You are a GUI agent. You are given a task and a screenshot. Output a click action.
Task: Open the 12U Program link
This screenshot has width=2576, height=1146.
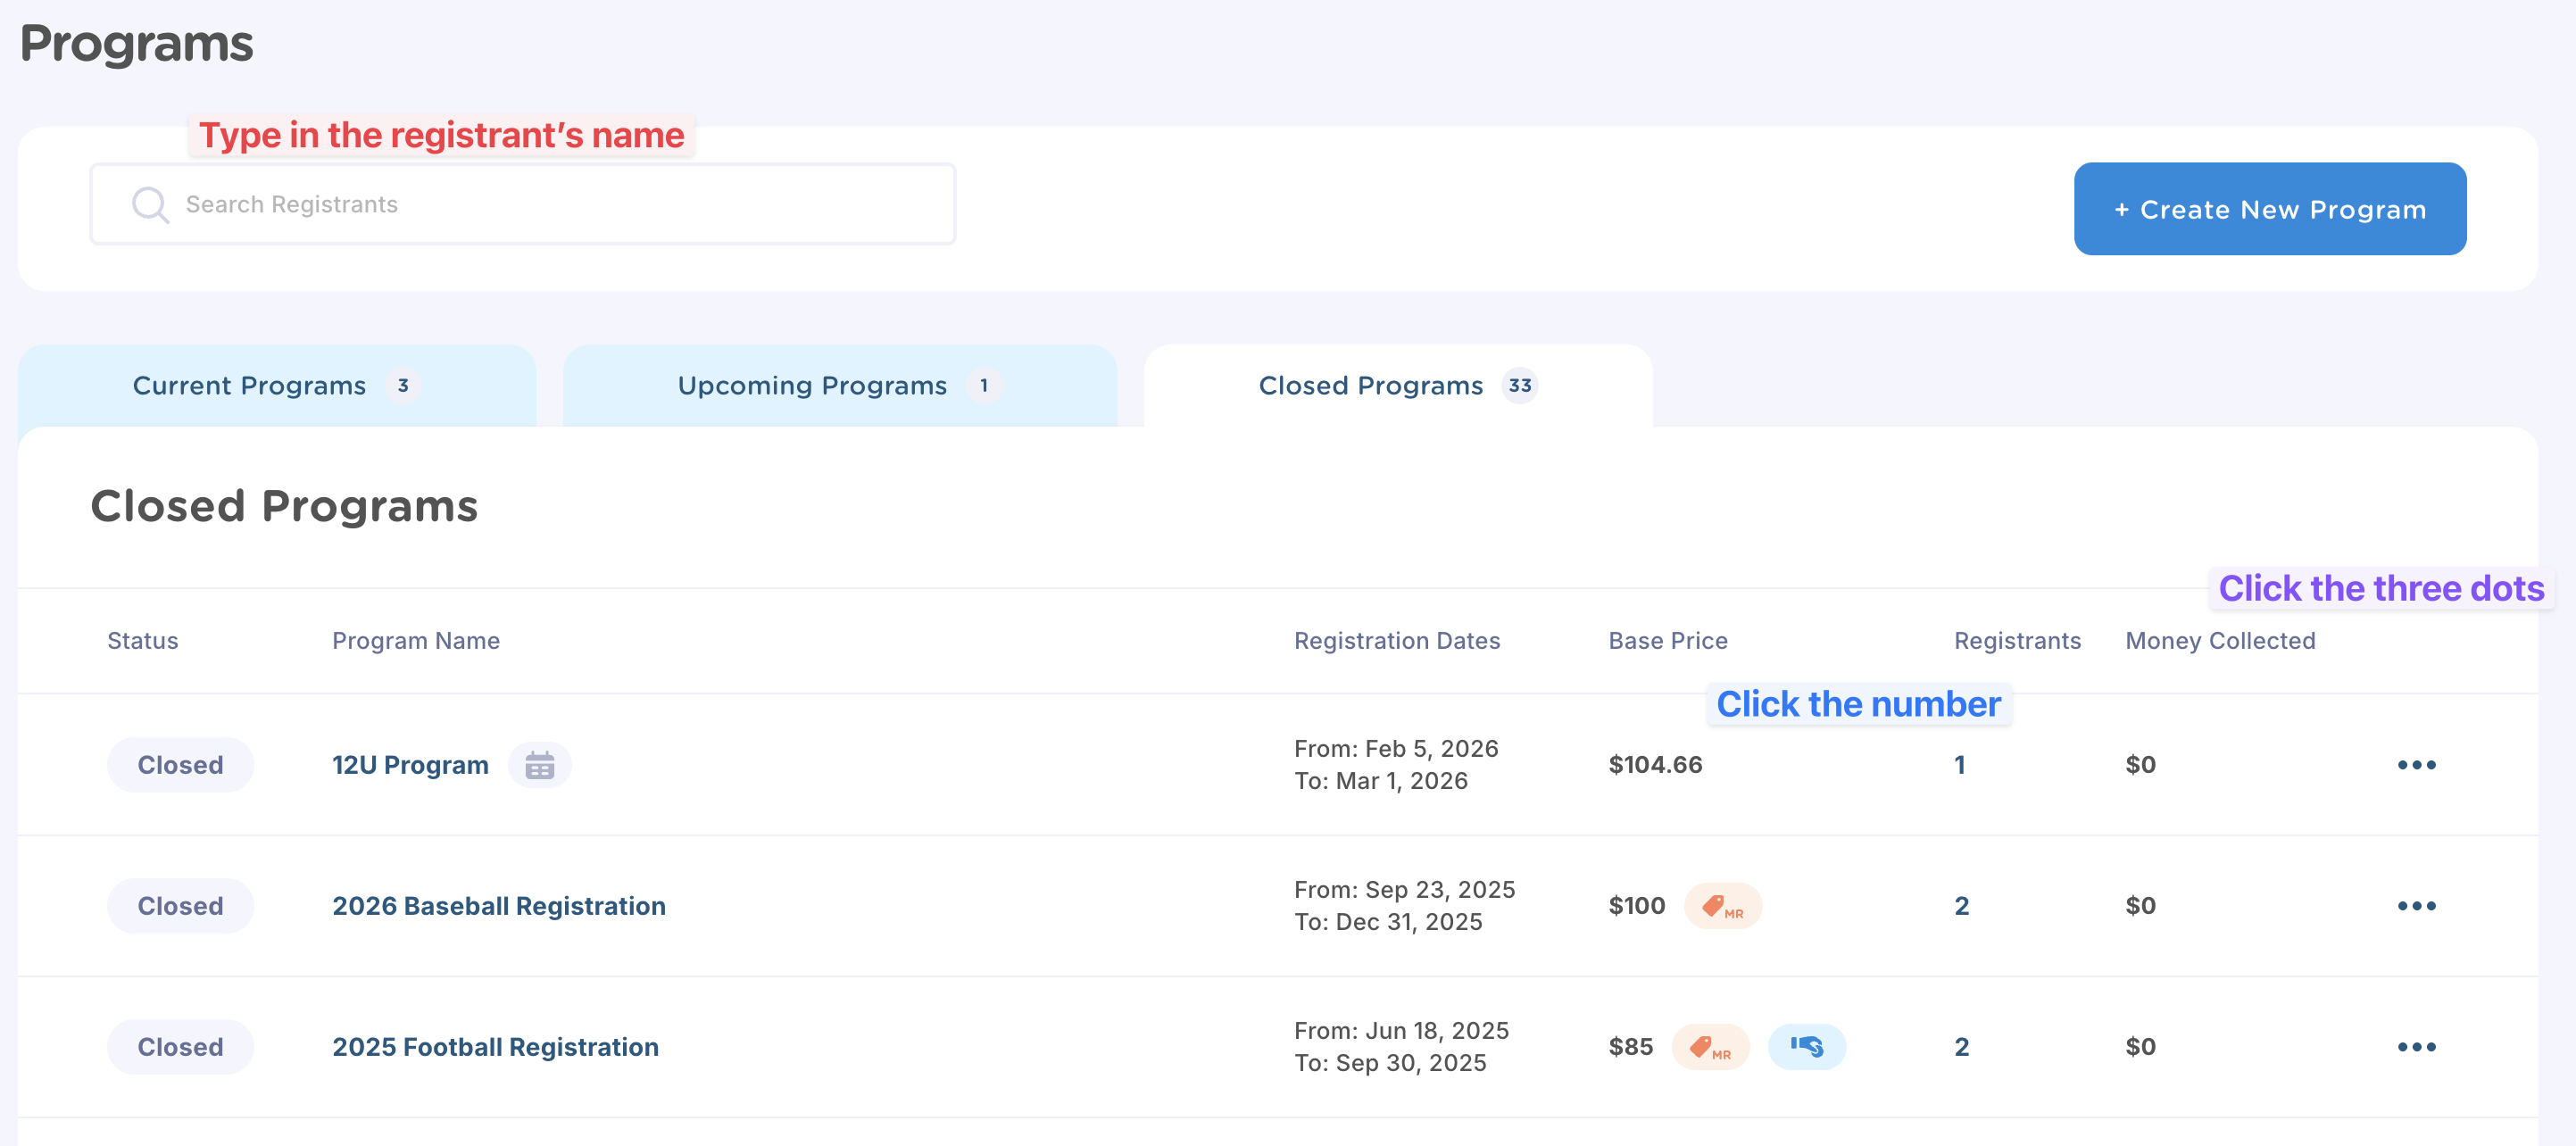[x=410, y=765]
